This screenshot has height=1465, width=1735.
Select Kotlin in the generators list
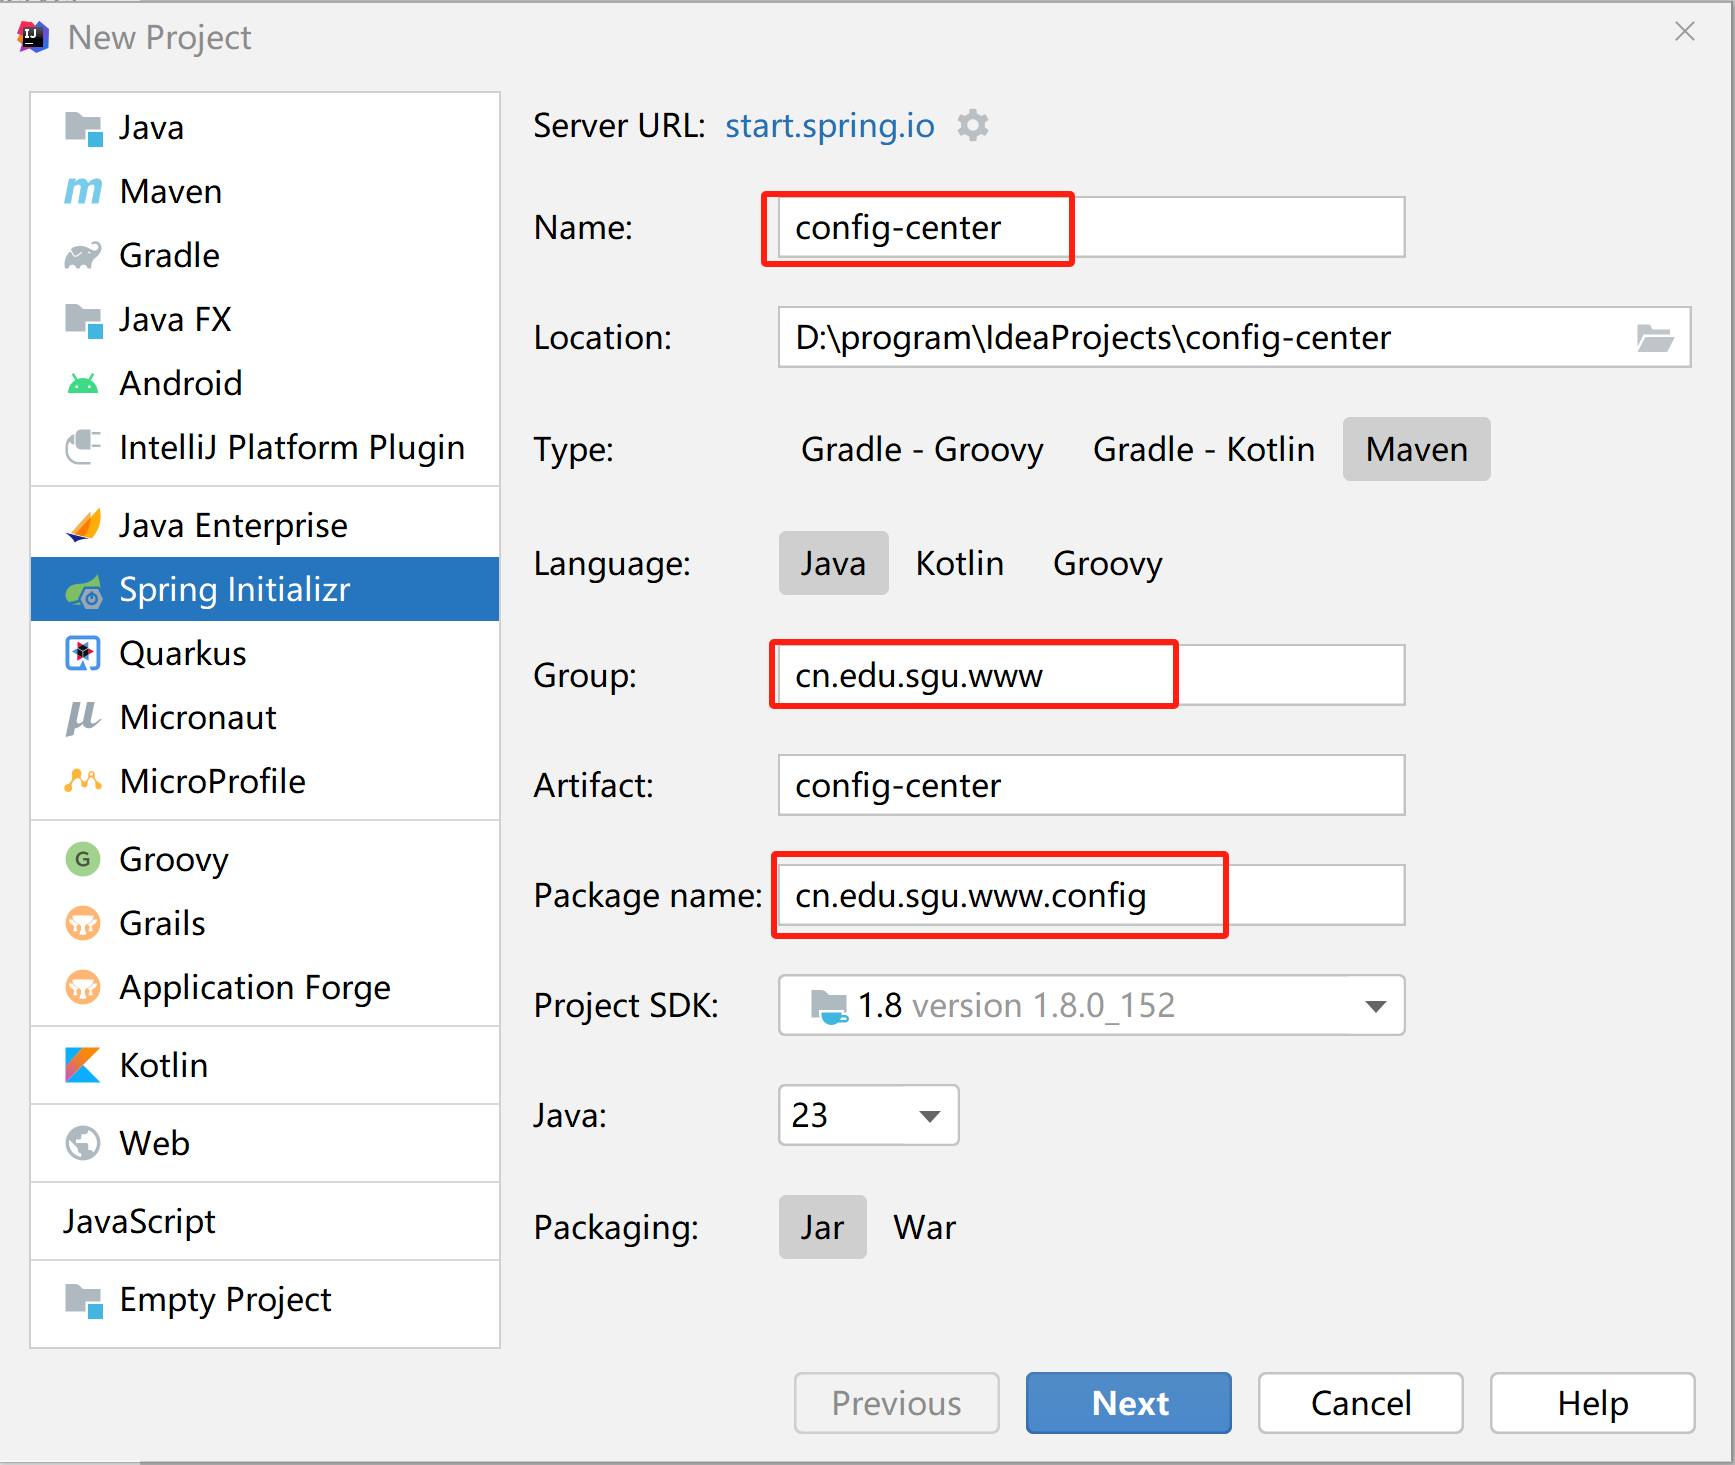(x=265, y=1066)
